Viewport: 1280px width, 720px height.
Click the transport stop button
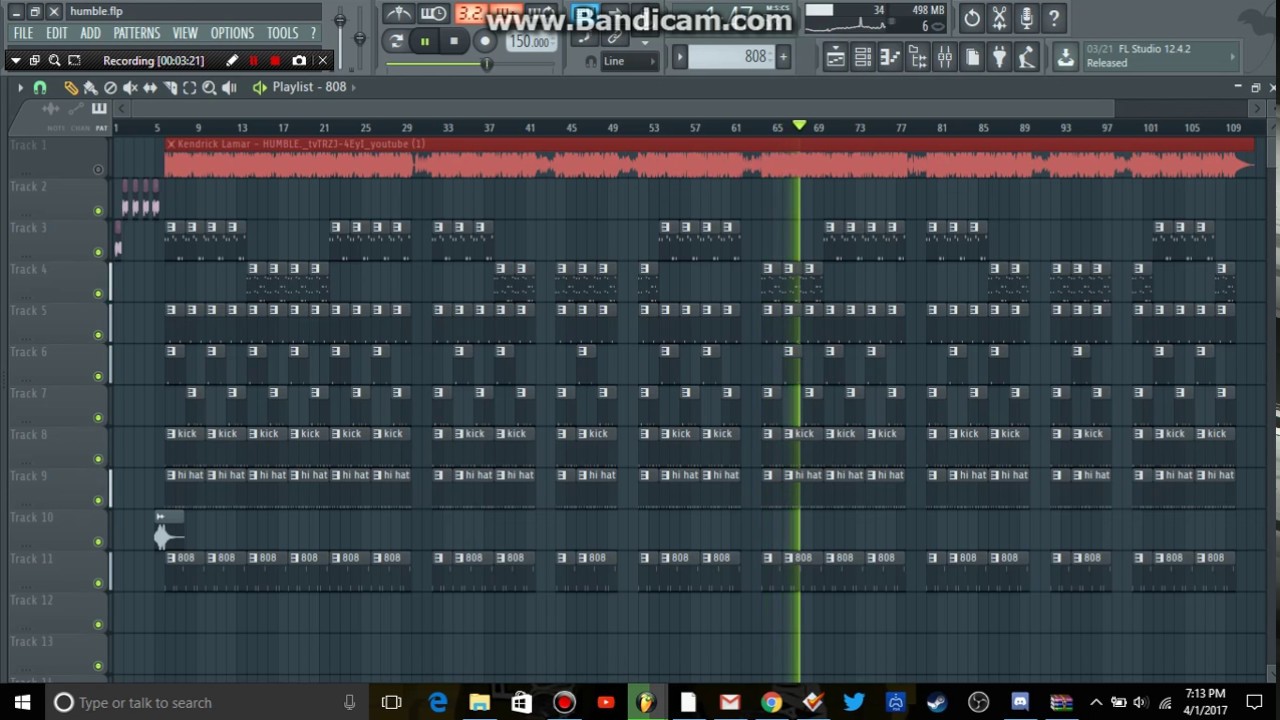click(x=453, y=41)
